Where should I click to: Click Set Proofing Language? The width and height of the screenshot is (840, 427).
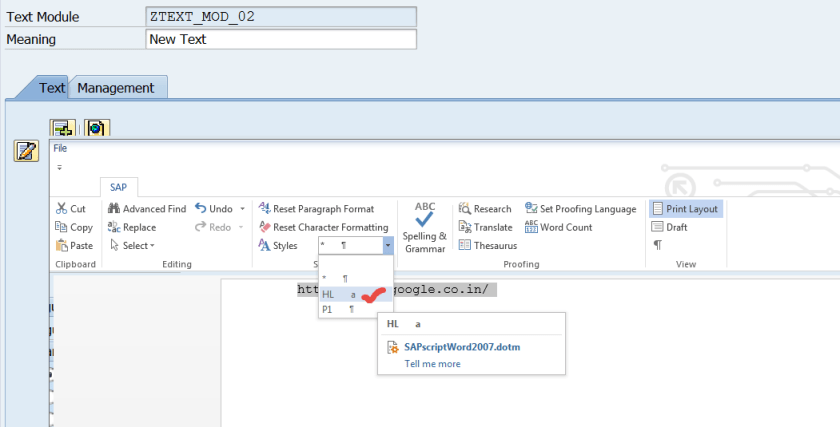point(581,208)
